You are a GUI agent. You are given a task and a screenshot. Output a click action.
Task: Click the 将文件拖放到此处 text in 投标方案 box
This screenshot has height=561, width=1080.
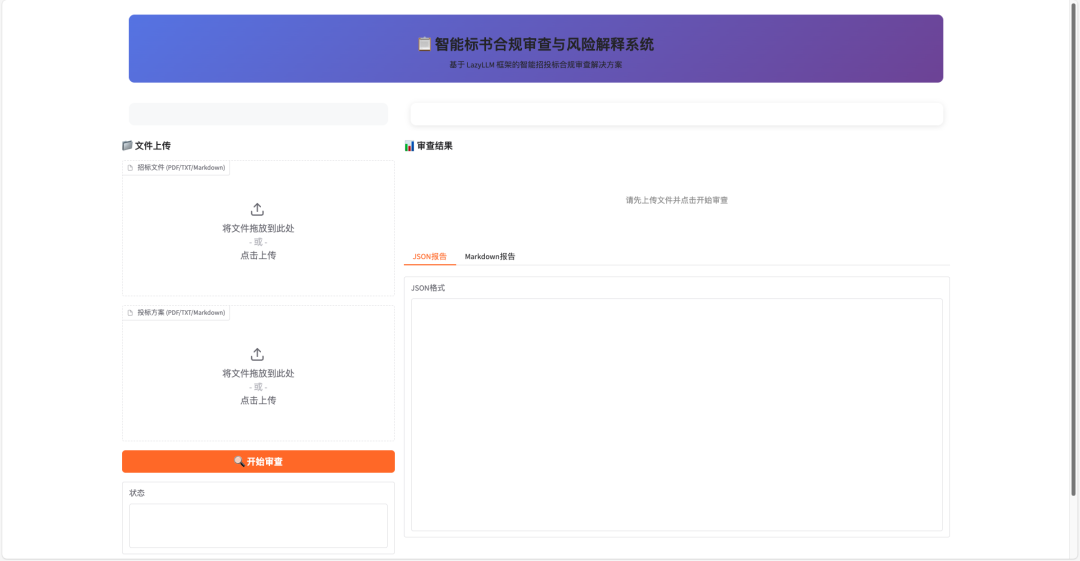(258, 373)
